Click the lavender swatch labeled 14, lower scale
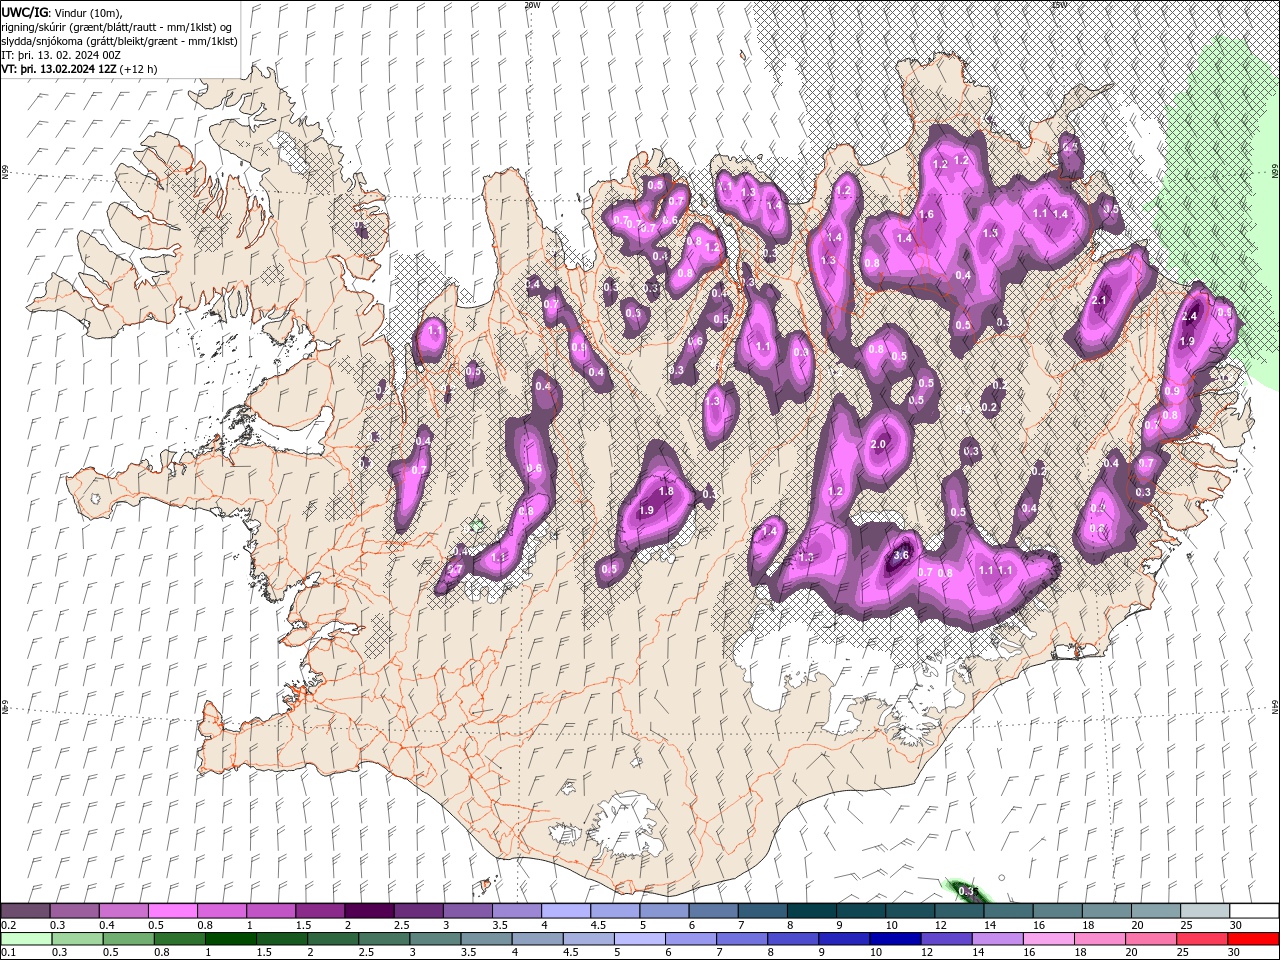This screenshot has height=960, width=1280. coord(996,939)
